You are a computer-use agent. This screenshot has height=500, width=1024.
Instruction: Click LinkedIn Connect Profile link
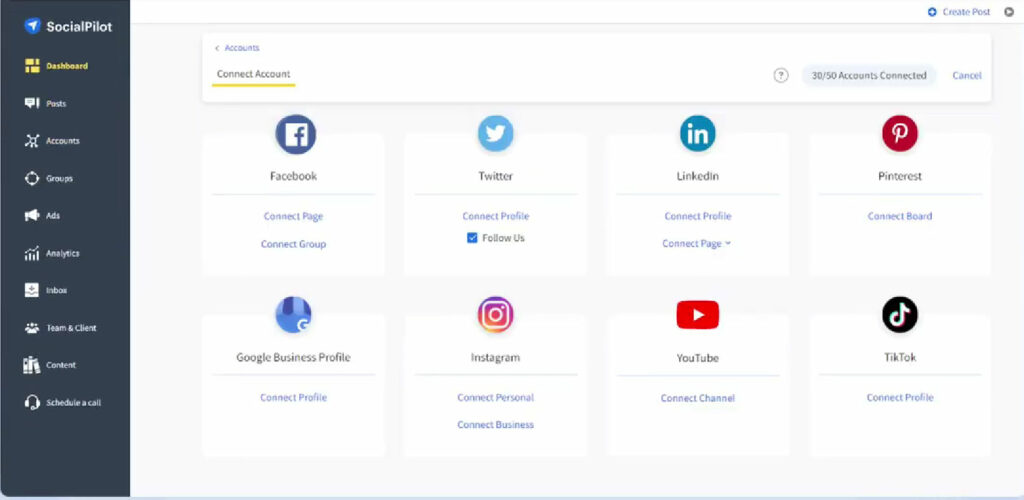click(x=697, y=216)
